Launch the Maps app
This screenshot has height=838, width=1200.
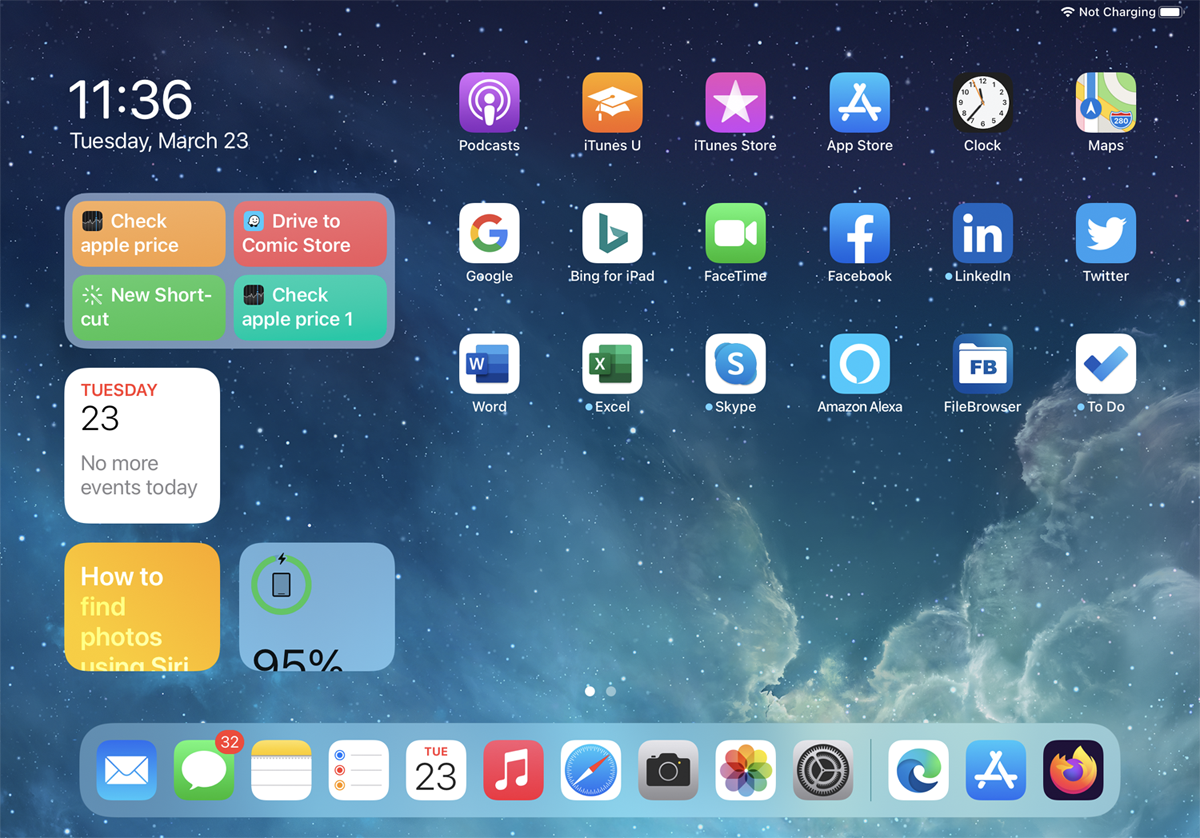click(1106, 102)
